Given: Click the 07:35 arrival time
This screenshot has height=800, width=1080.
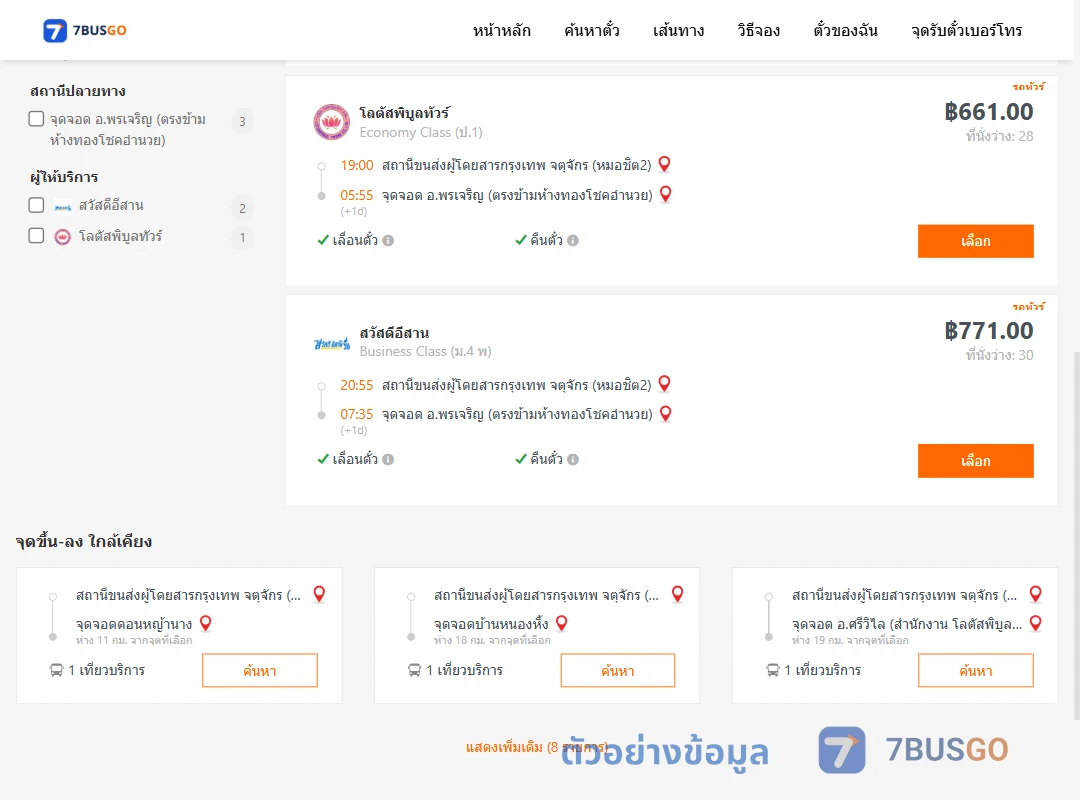Looking at the screenshot, I should [x=356, y=414].
